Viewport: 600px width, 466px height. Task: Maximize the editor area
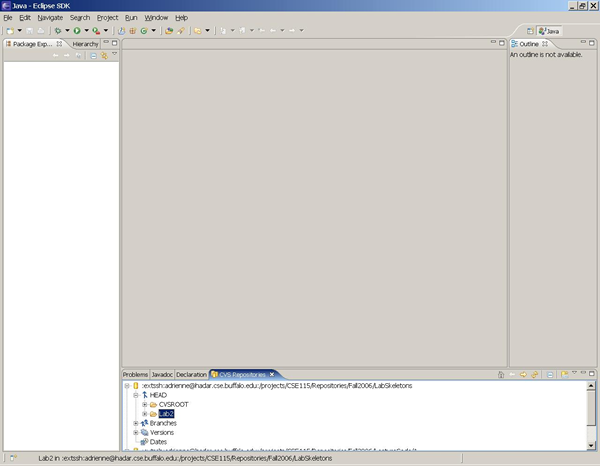click(502, 43)
